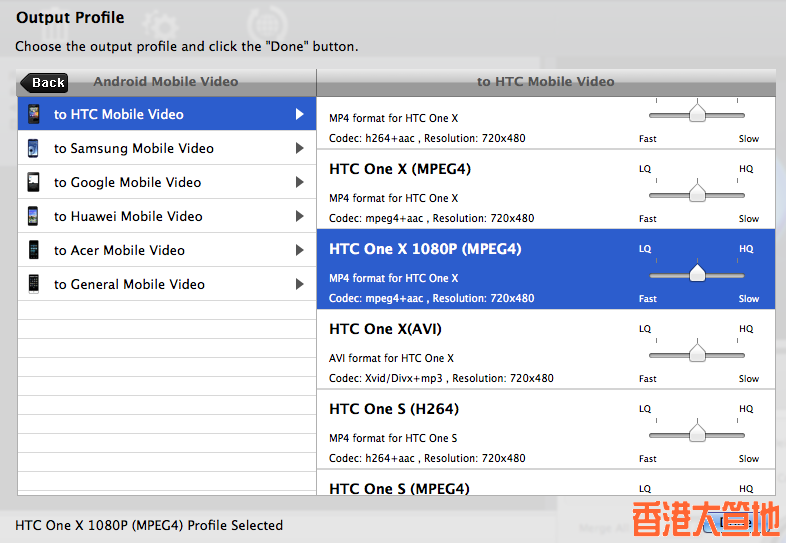Click the General mobile phone icon
Viewport: 786px width, 543px height.
(x=34, y=284)
